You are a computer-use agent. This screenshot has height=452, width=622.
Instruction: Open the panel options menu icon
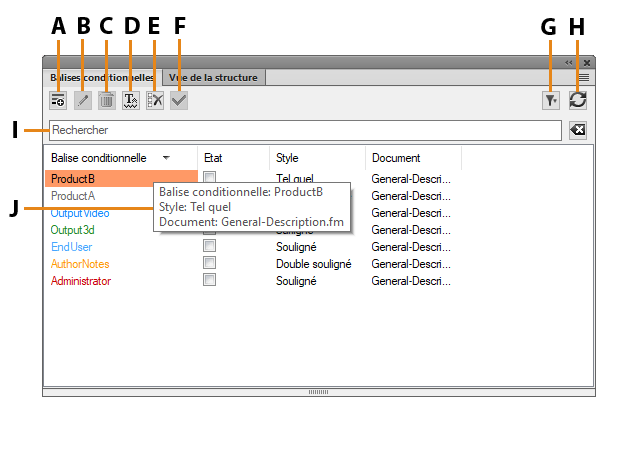[584, 77]
